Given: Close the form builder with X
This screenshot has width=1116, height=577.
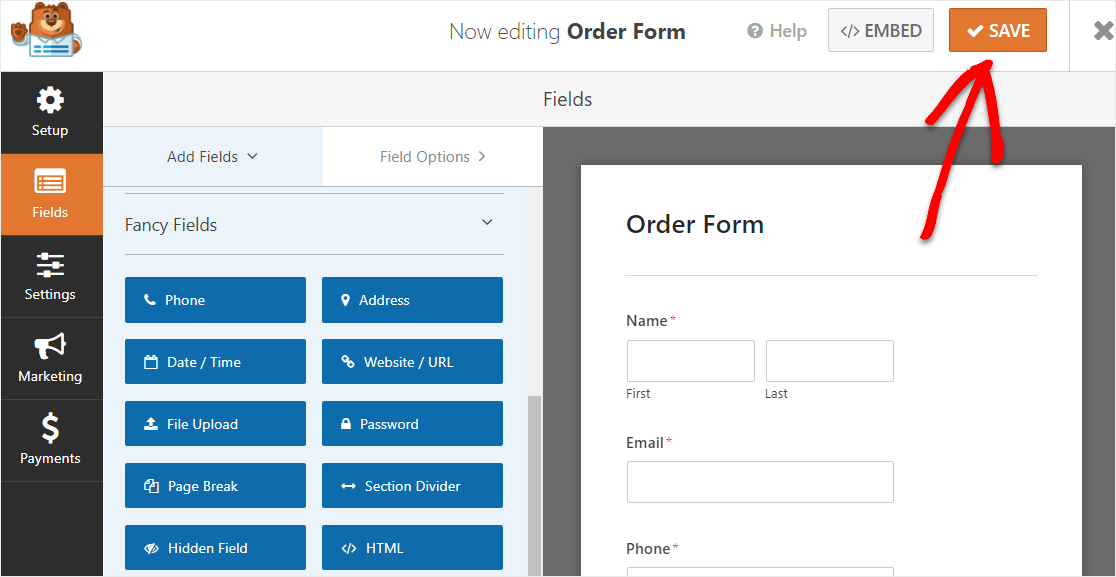Looking at the screenshot, I should (x=1104, y=31).
